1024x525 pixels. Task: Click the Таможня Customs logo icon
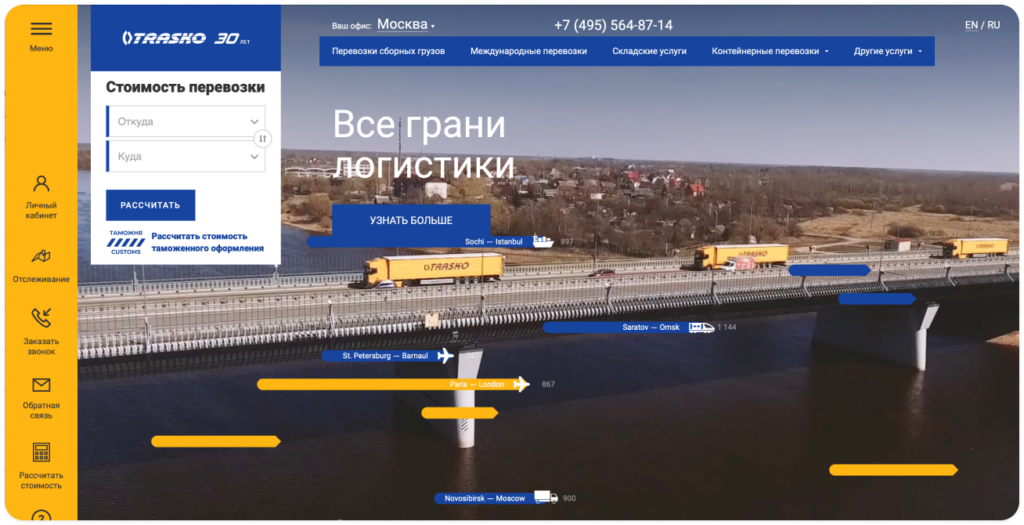(126, 242)
